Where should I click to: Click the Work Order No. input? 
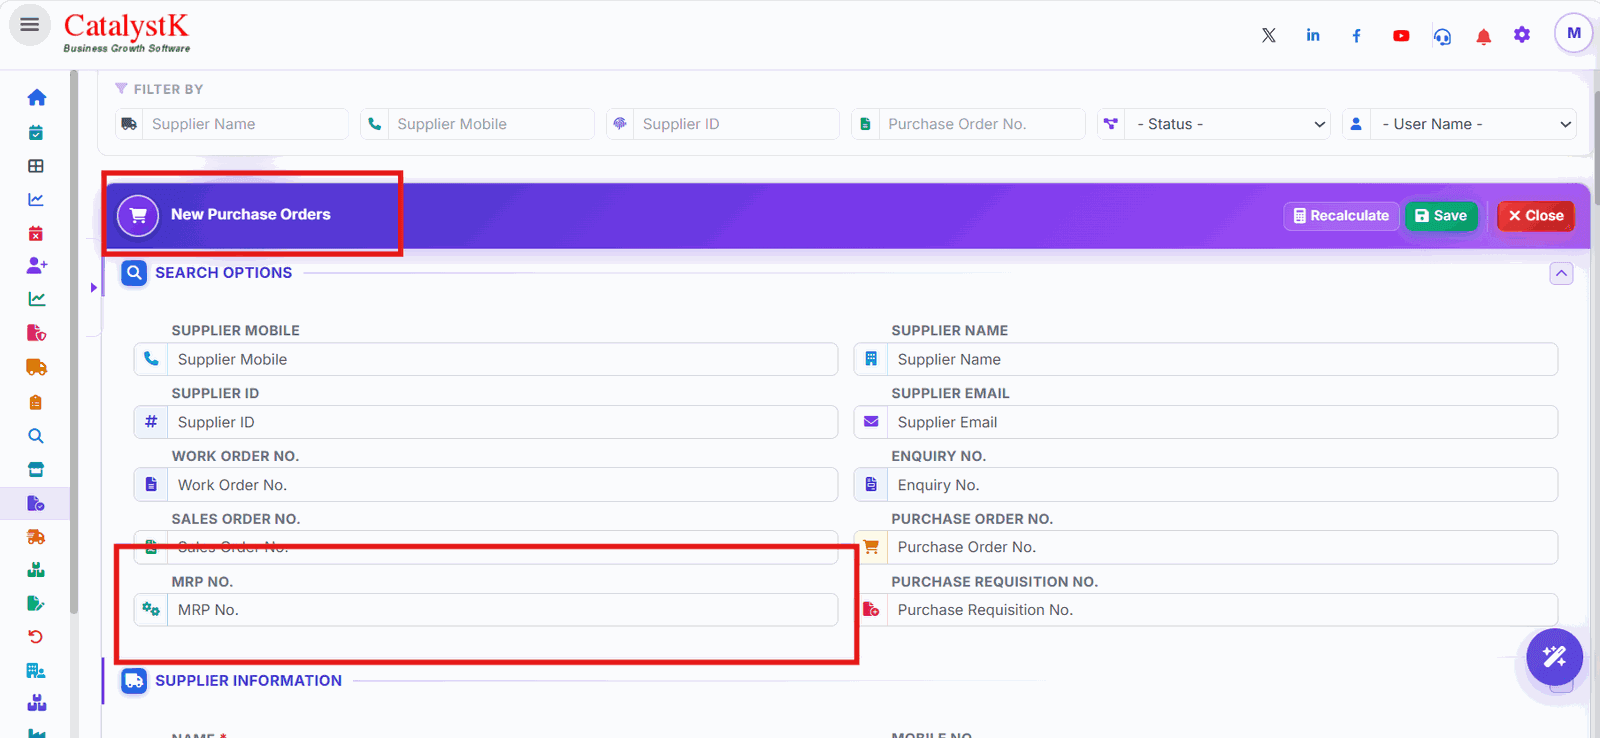(x=486, y=485)
